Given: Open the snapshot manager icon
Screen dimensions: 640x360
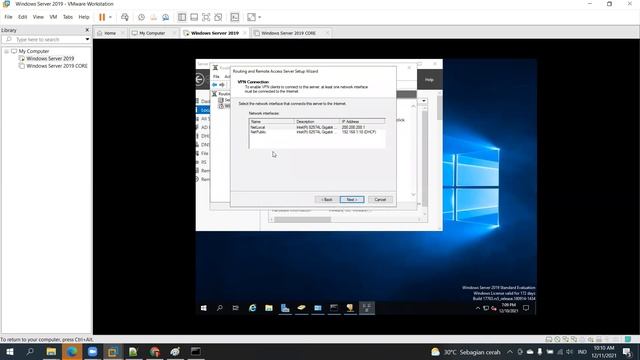Looking at the screenshot, I should [x=165, y=17].
